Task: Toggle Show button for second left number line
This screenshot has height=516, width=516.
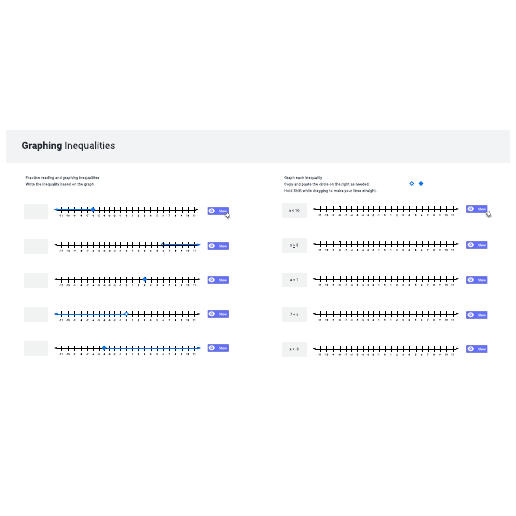Action: (x=218, y=246)
